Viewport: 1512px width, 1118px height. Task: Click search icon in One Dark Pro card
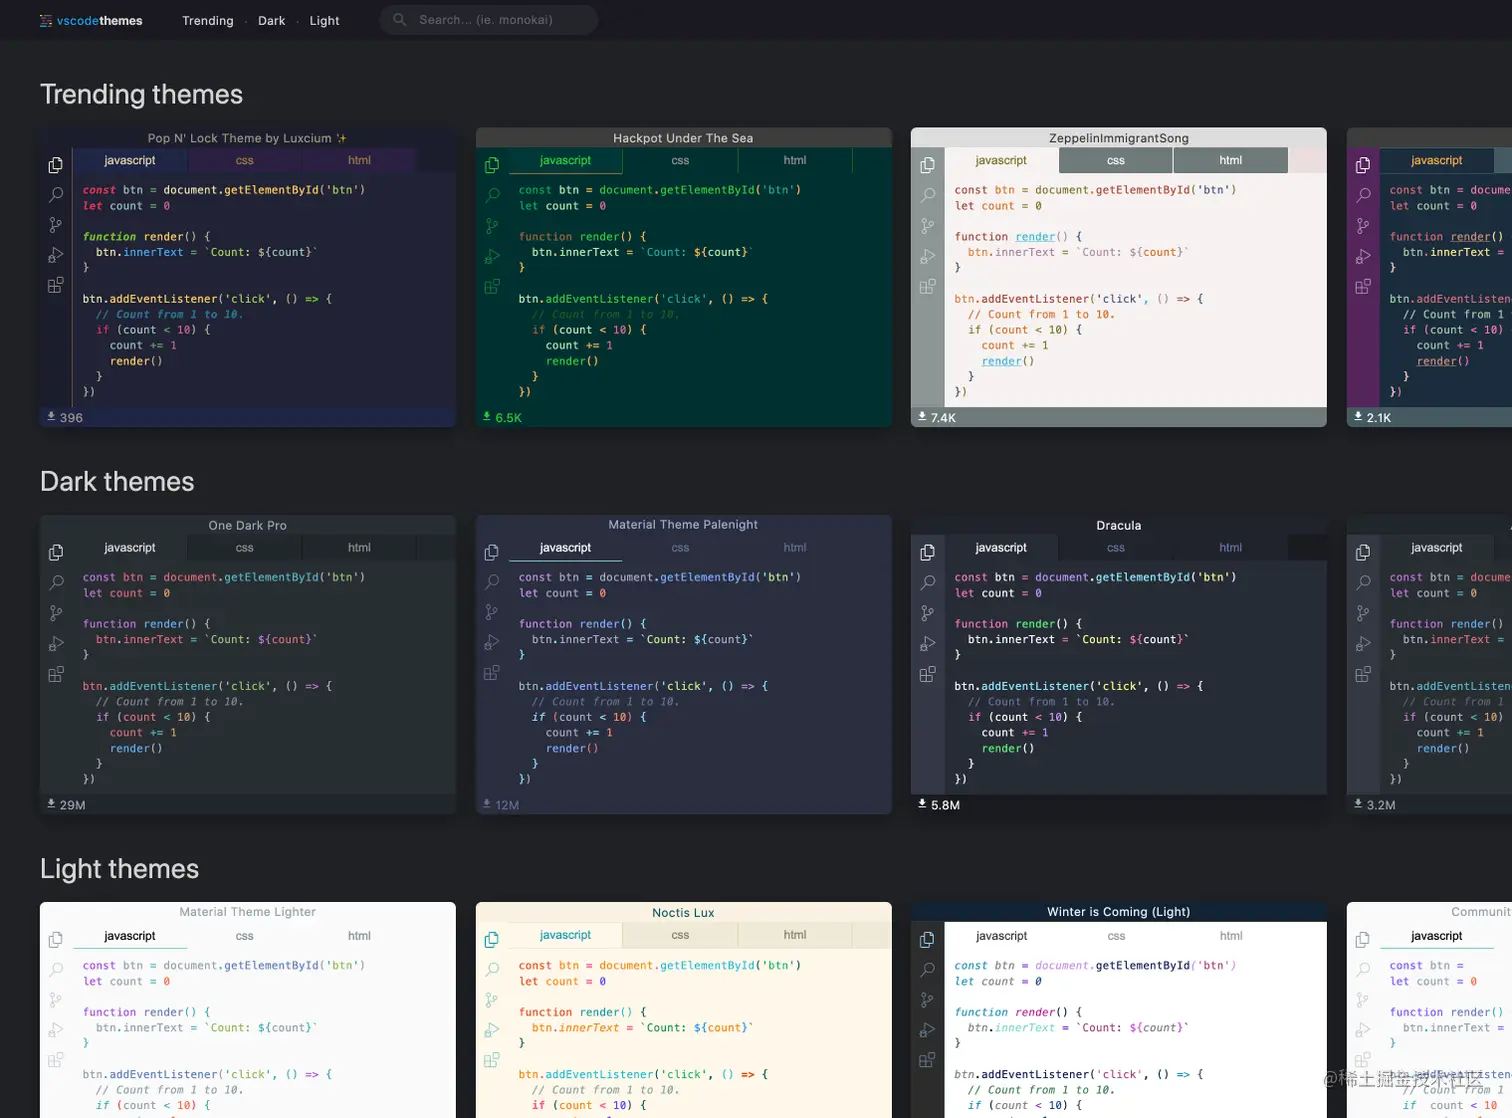coord(56,582)
